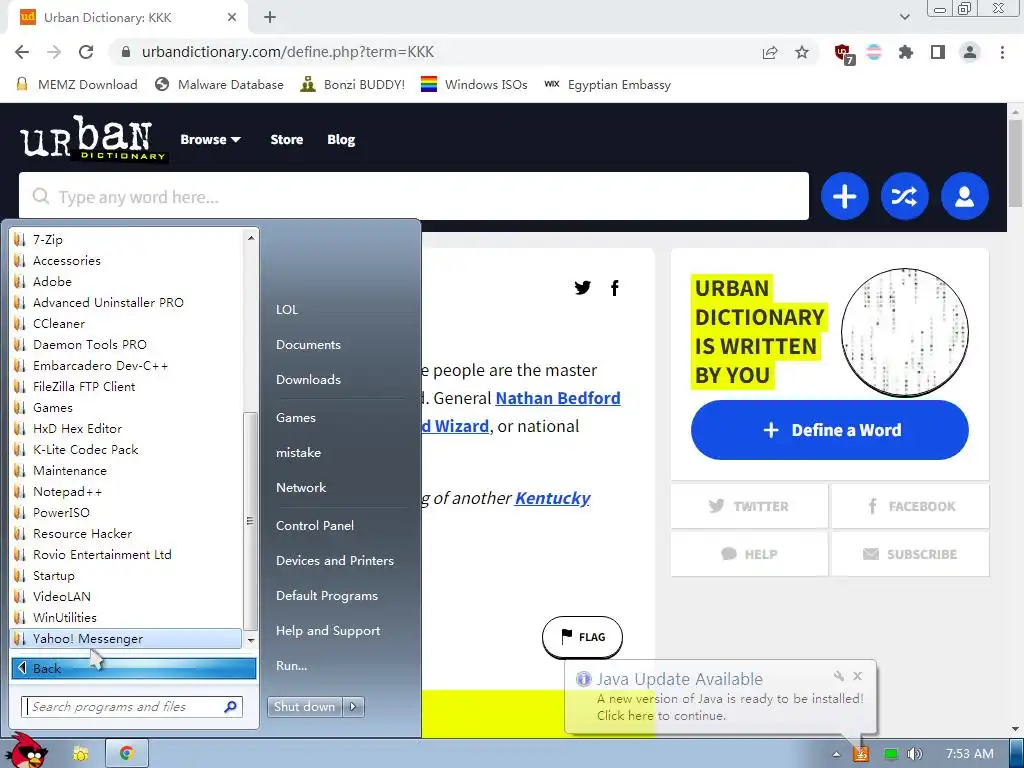Expand the 7-Zip program folder
This screenshot has width=1024, height=768.
(x=127, y=240)
